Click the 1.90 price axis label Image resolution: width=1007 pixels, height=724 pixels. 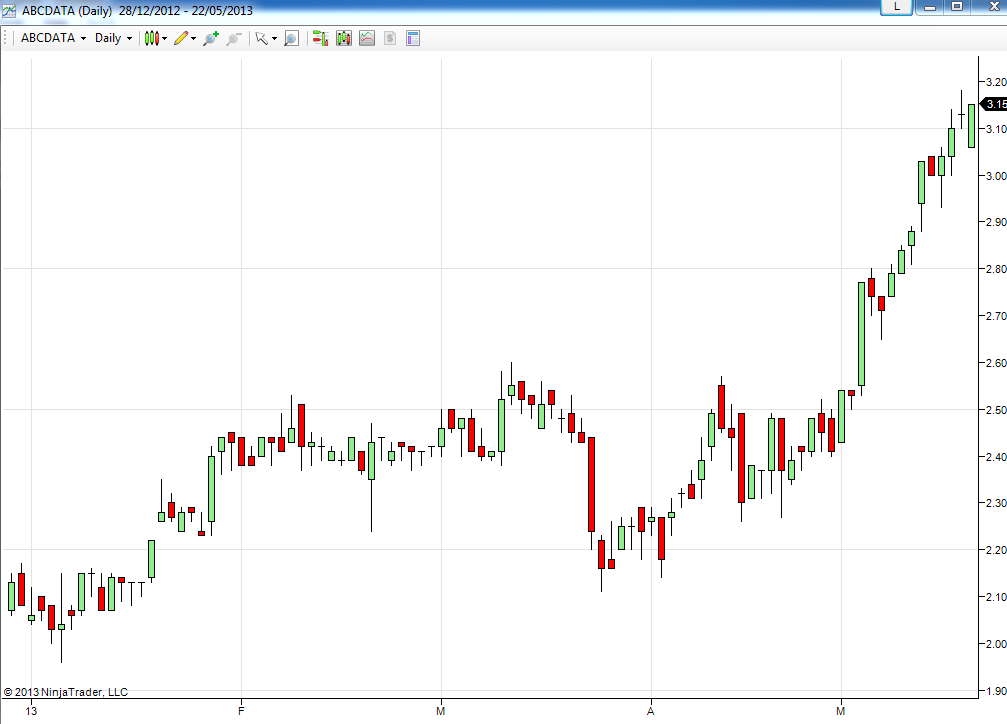click(x=996, y=691)
